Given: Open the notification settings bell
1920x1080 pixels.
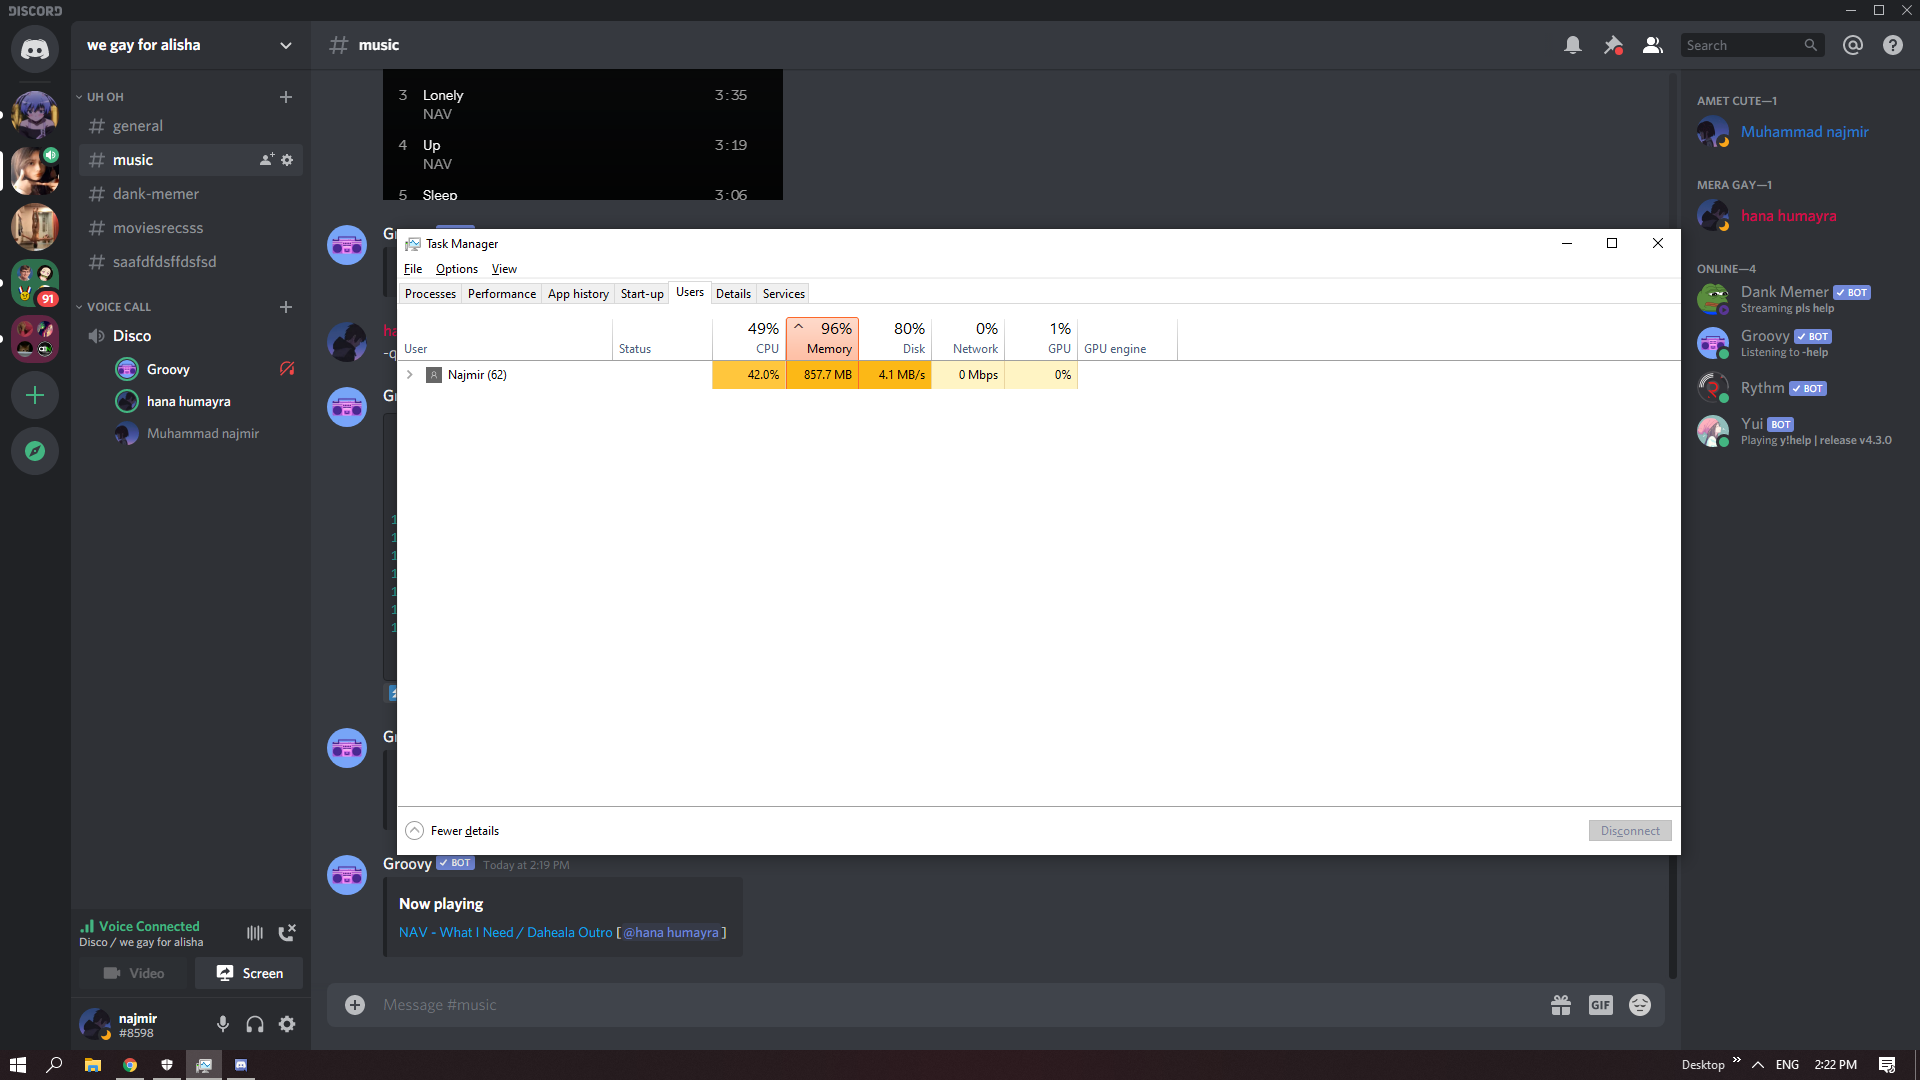Looking at the screenshot, I should 1573,45.
